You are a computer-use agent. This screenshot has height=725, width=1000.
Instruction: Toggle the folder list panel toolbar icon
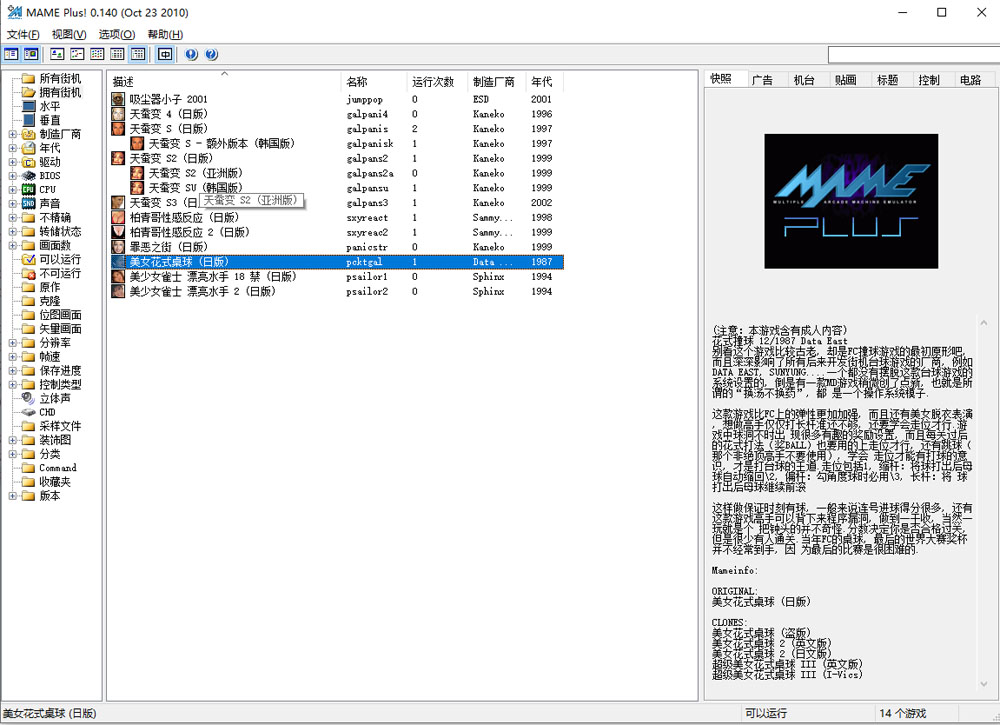[x=11, y=54]
